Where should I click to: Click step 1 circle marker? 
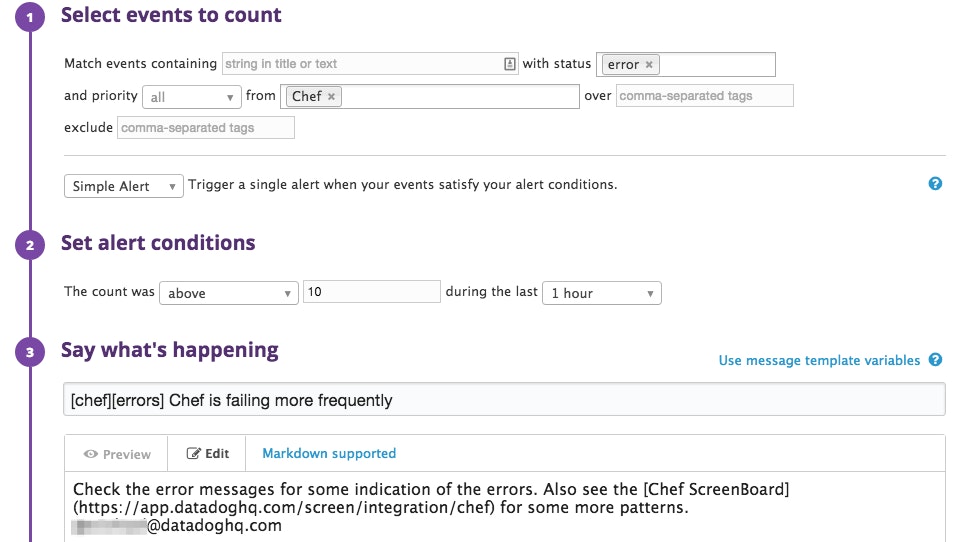point(30,17)
